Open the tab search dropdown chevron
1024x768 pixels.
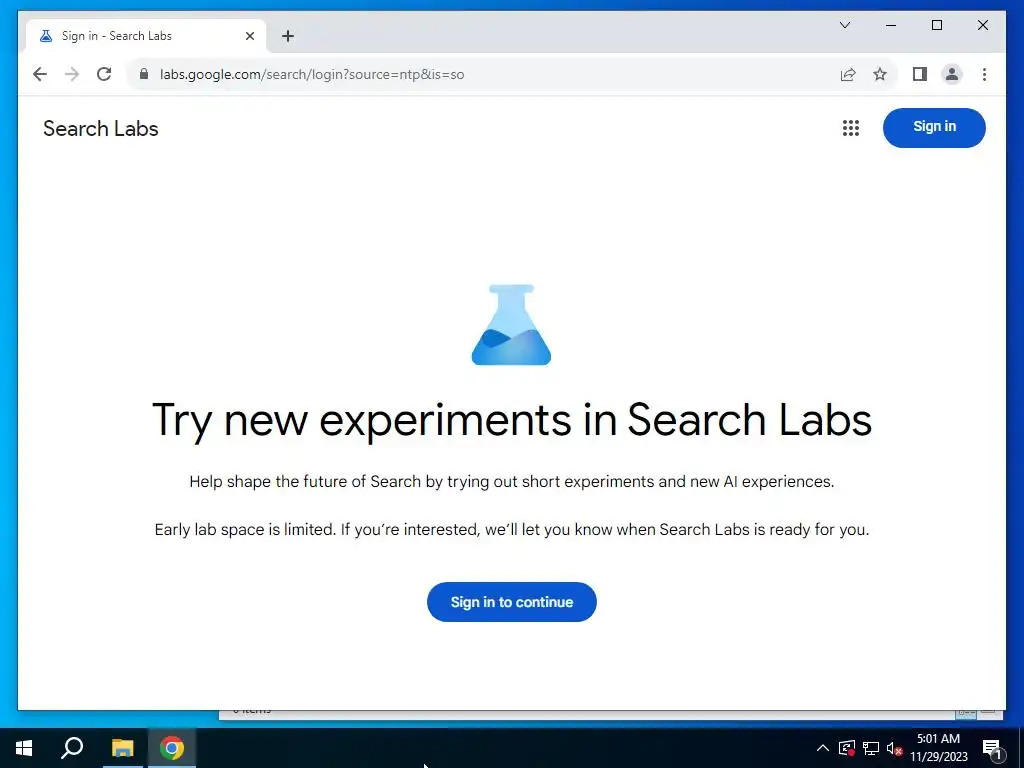(844, 25)
